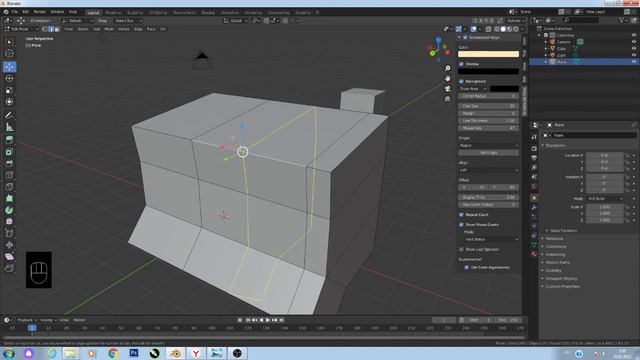Open the Align Left dropdown
Image resolution: width=640 pixels, height=360 pixels.
tap(489, 170)
